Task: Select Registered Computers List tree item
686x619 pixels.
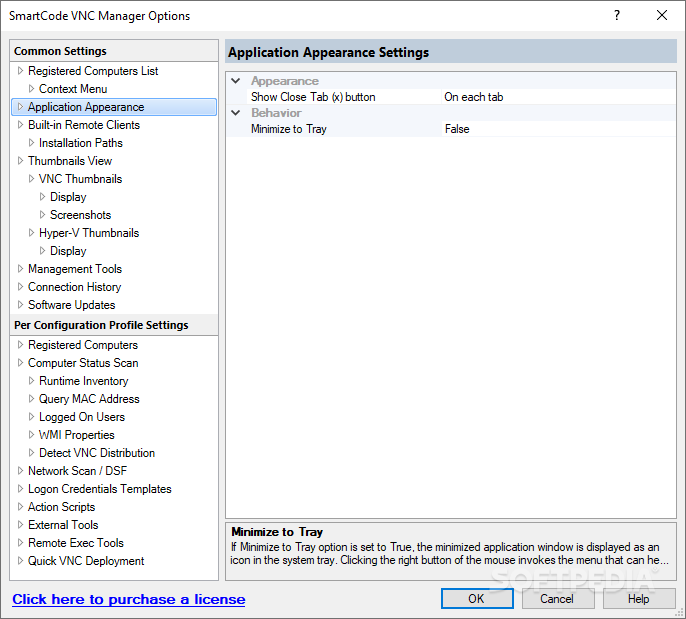Action: point(93,71)
